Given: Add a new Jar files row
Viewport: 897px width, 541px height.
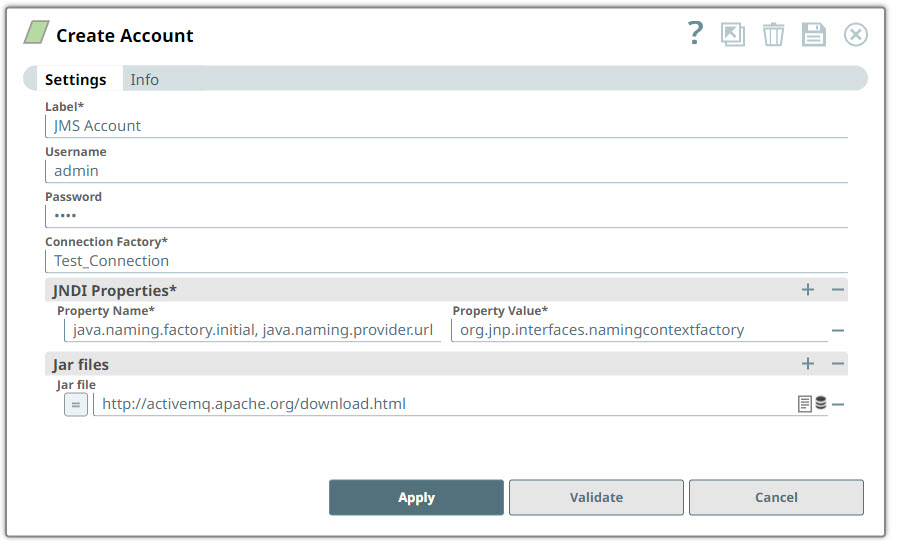Looking at the screenshot, I should pyautogui.click(x=808, y=364).
